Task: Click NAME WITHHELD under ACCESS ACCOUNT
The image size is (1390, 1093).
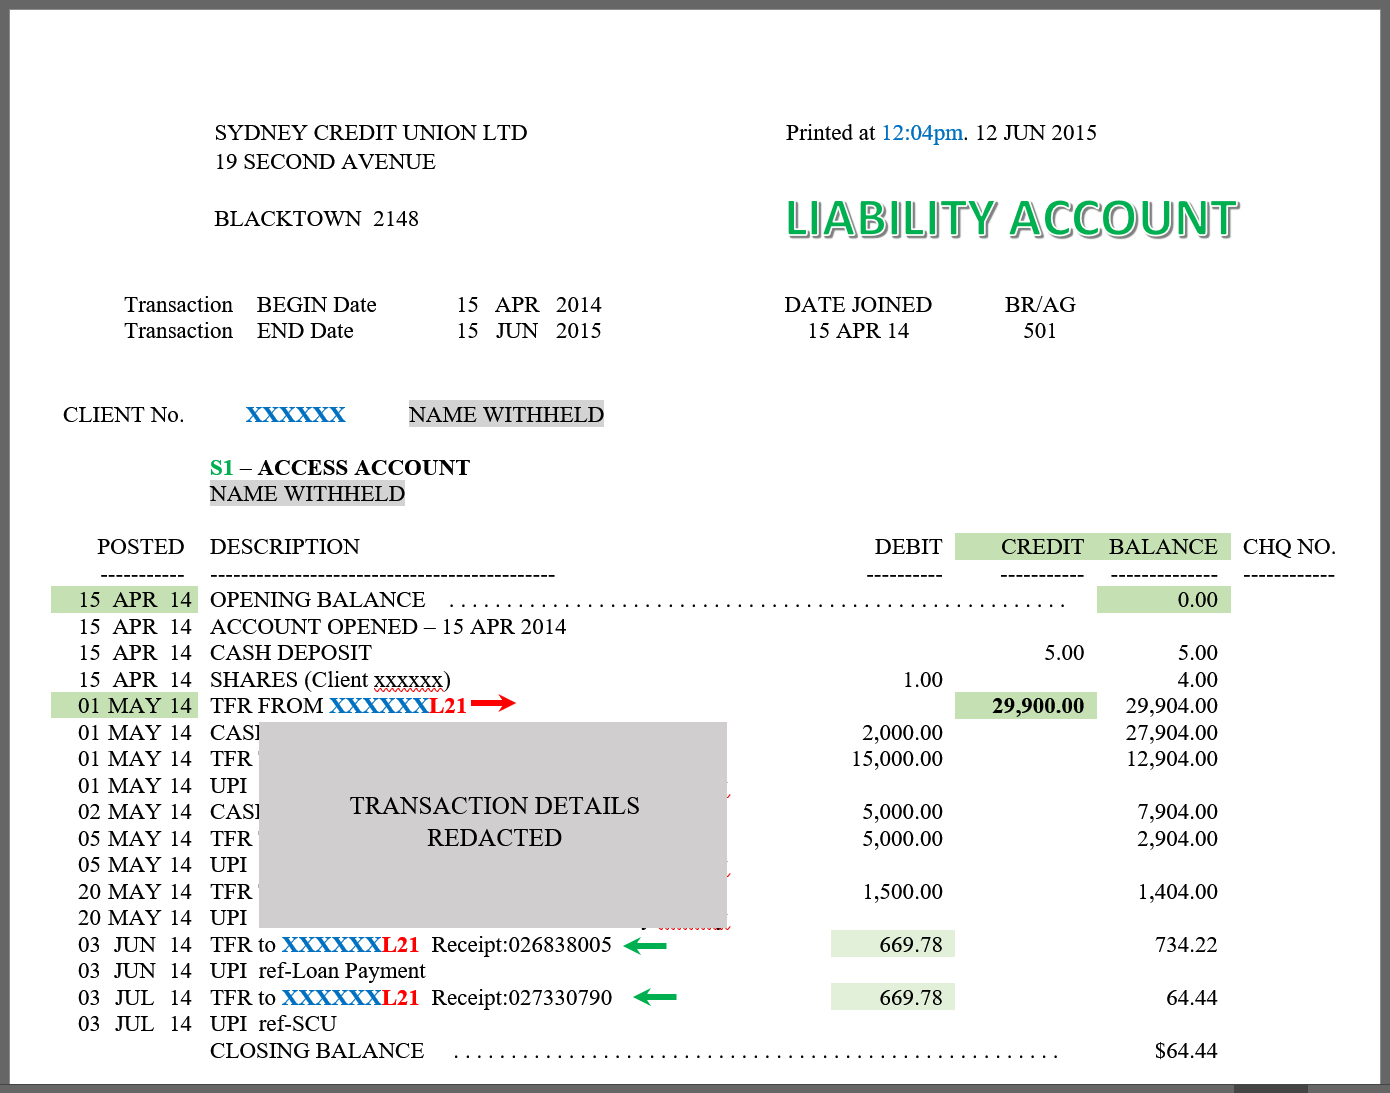Action: tap(307, 494)
